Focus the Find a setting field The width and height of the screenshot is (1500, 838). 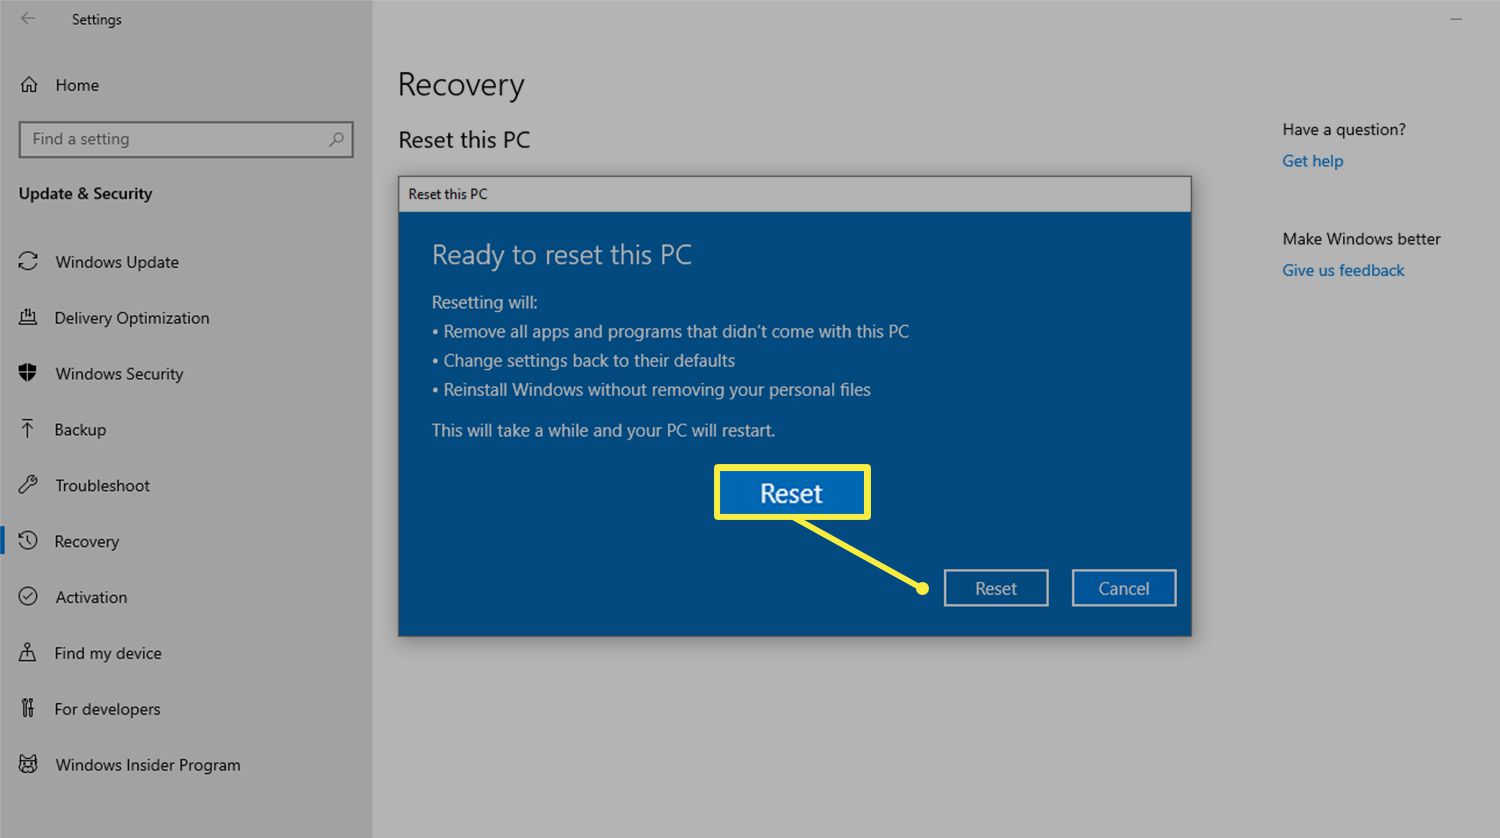tap(175, 139)
